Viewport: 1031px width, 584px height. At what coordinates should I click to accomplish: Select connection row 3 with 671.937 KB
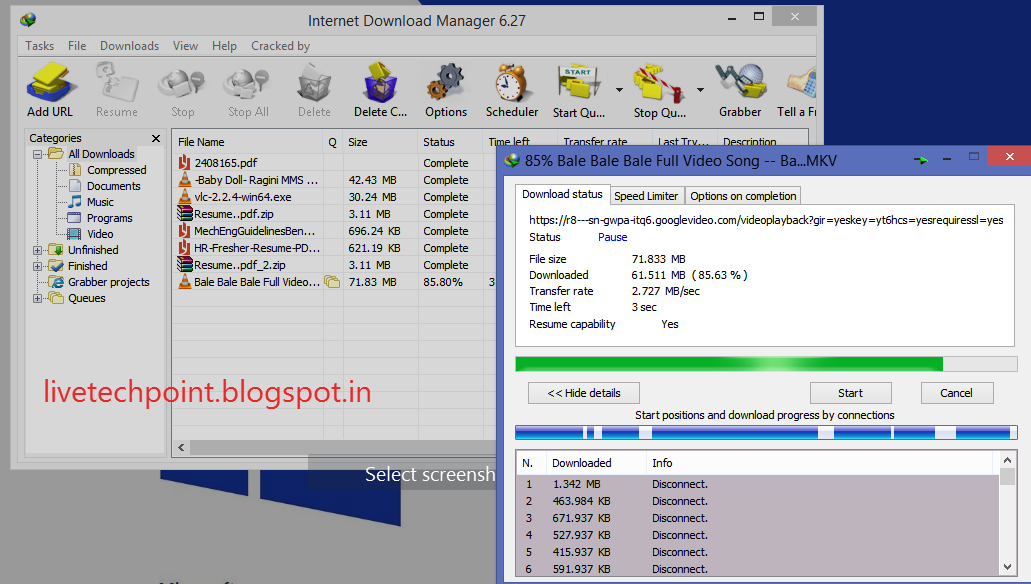click(x=758, y=518)
